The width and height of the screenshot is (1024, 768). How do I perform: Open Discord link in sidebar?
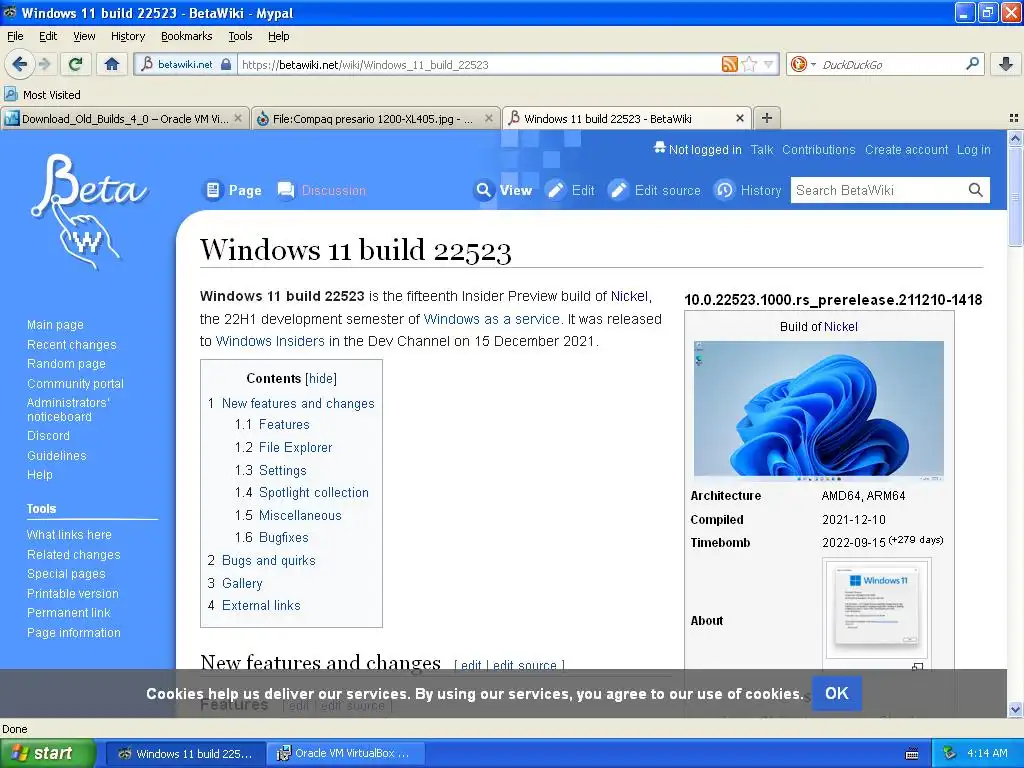pos(48,436)
